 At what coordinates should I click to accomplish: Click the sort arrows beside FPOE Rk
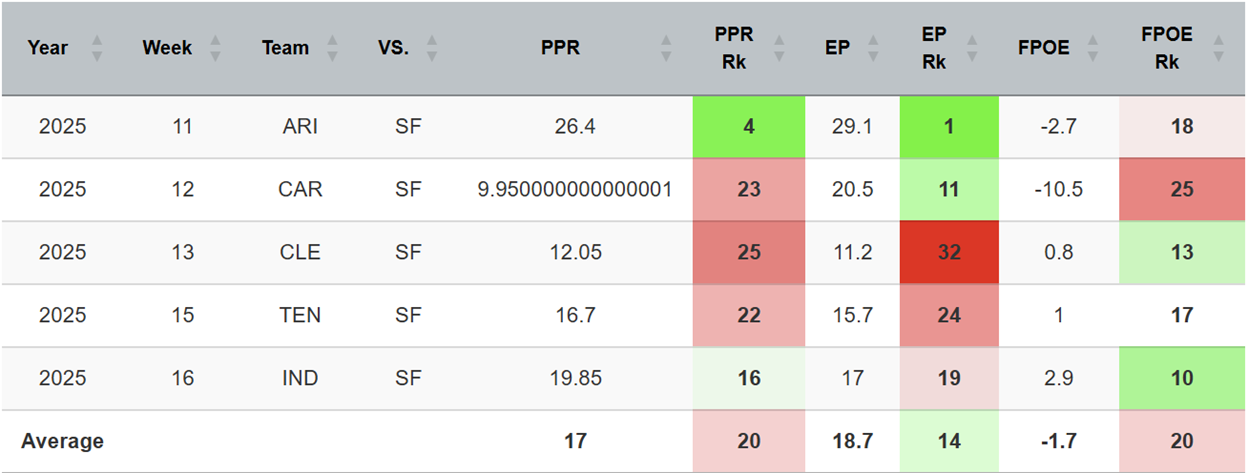click(1218, 48)
